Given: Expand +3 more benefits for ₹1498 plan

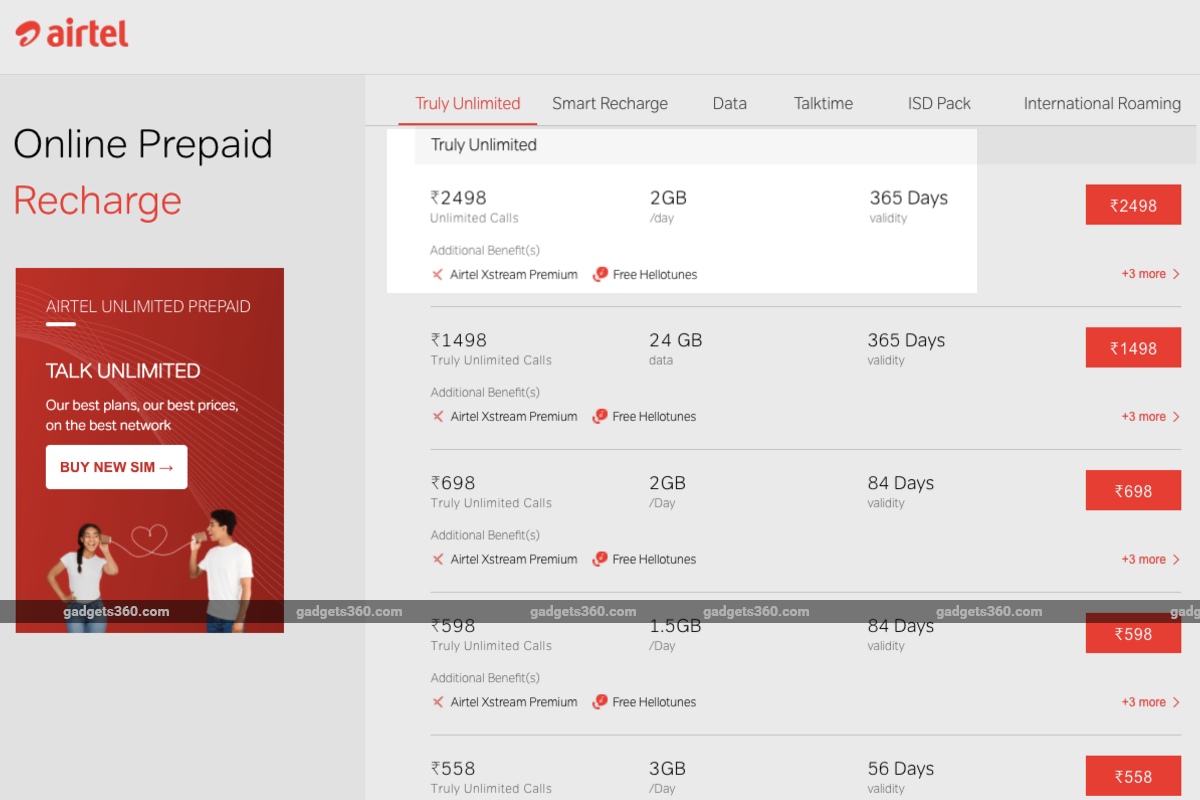Looking at the screenshot, I should [1148, 416].
